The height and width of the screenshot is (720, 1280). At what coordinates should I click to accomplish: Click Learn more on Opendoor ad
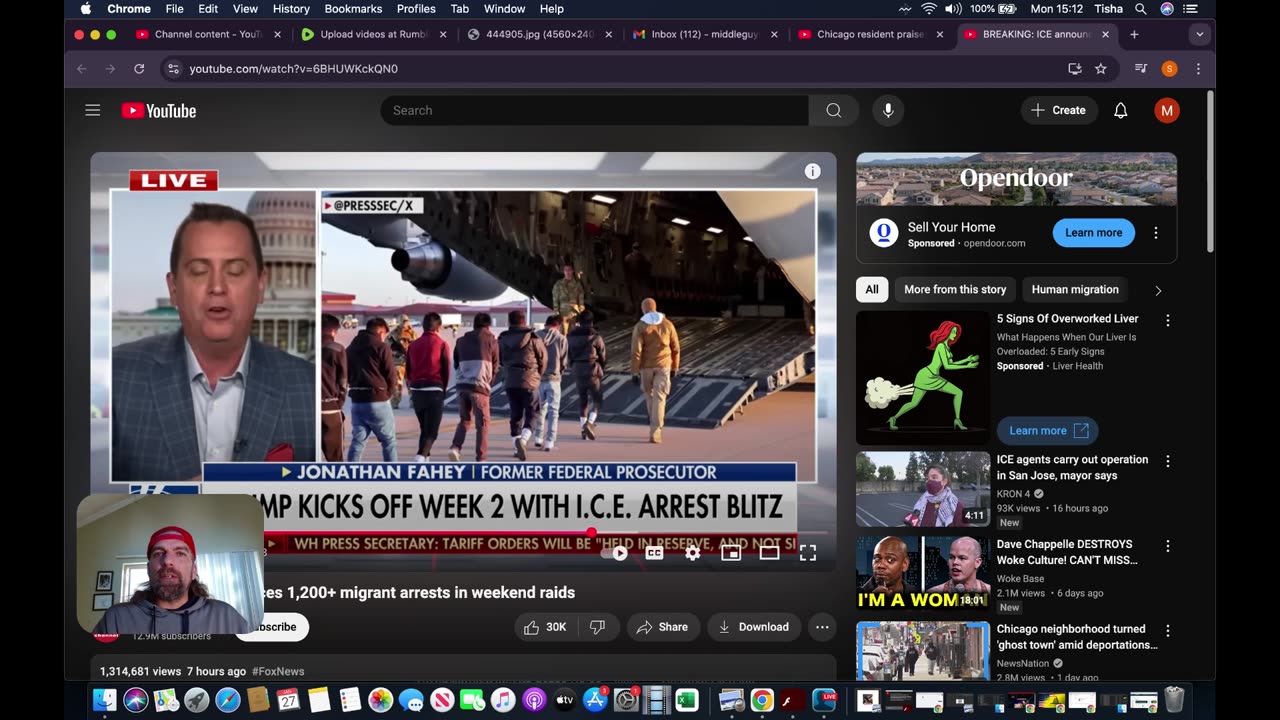coord(1093,232)
